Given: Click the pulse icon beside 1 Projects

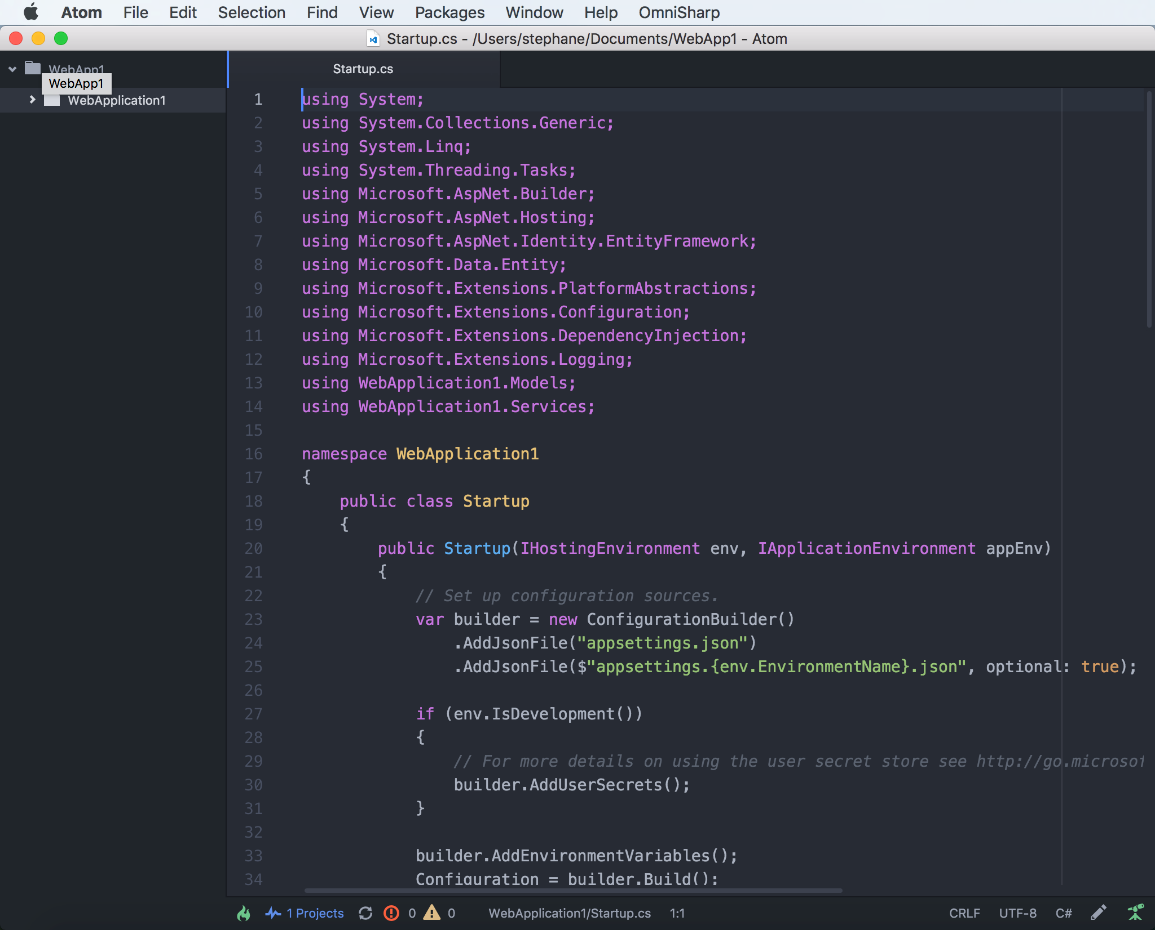Looking at the screenshot, I should pyautogui.click(x=273, y=913).
